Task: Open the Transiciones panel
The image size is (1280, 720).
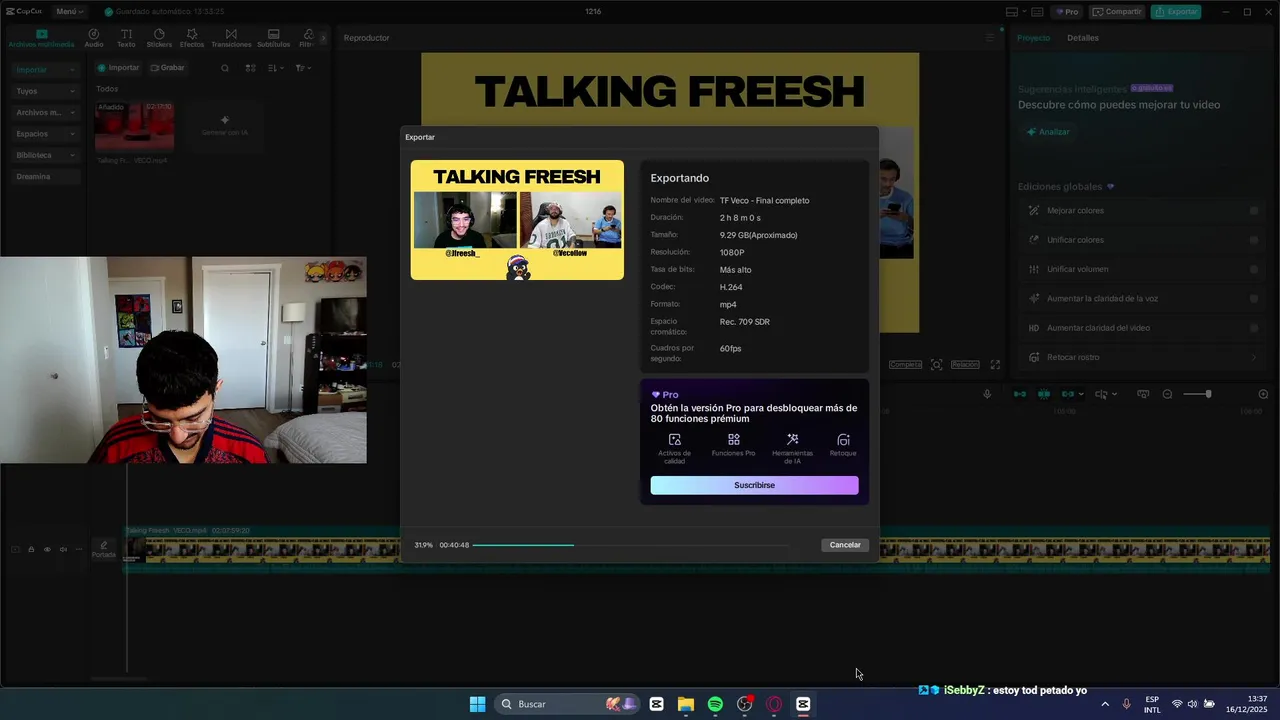Action: point(231,38)
